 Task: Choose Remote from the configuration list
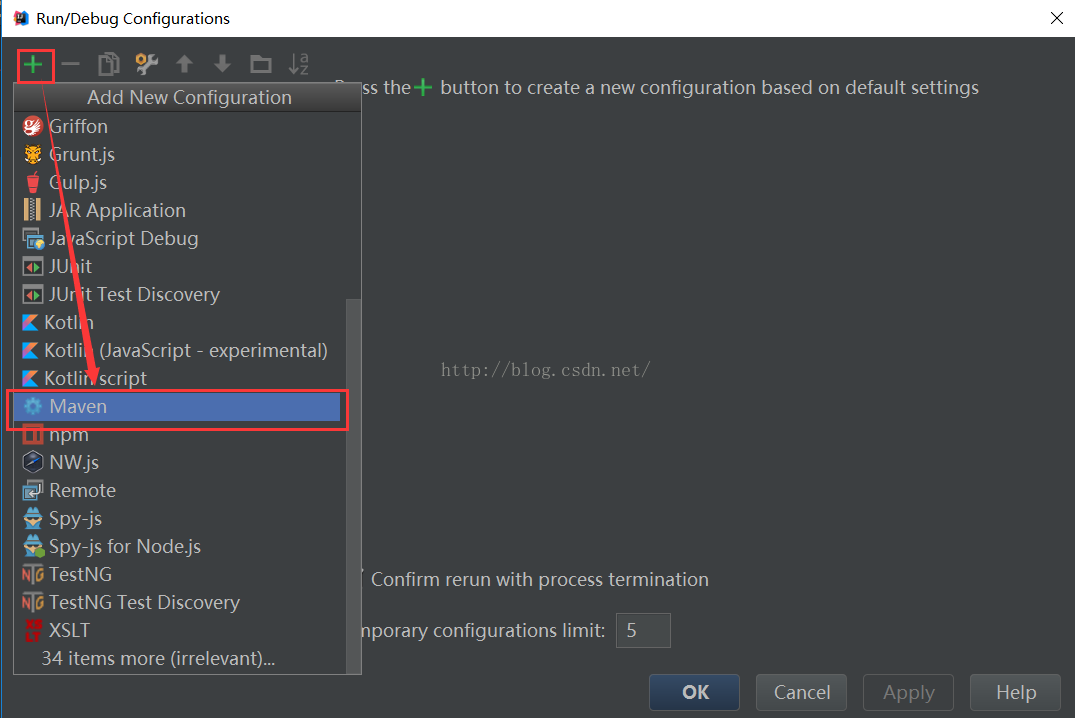coord(82,491)
